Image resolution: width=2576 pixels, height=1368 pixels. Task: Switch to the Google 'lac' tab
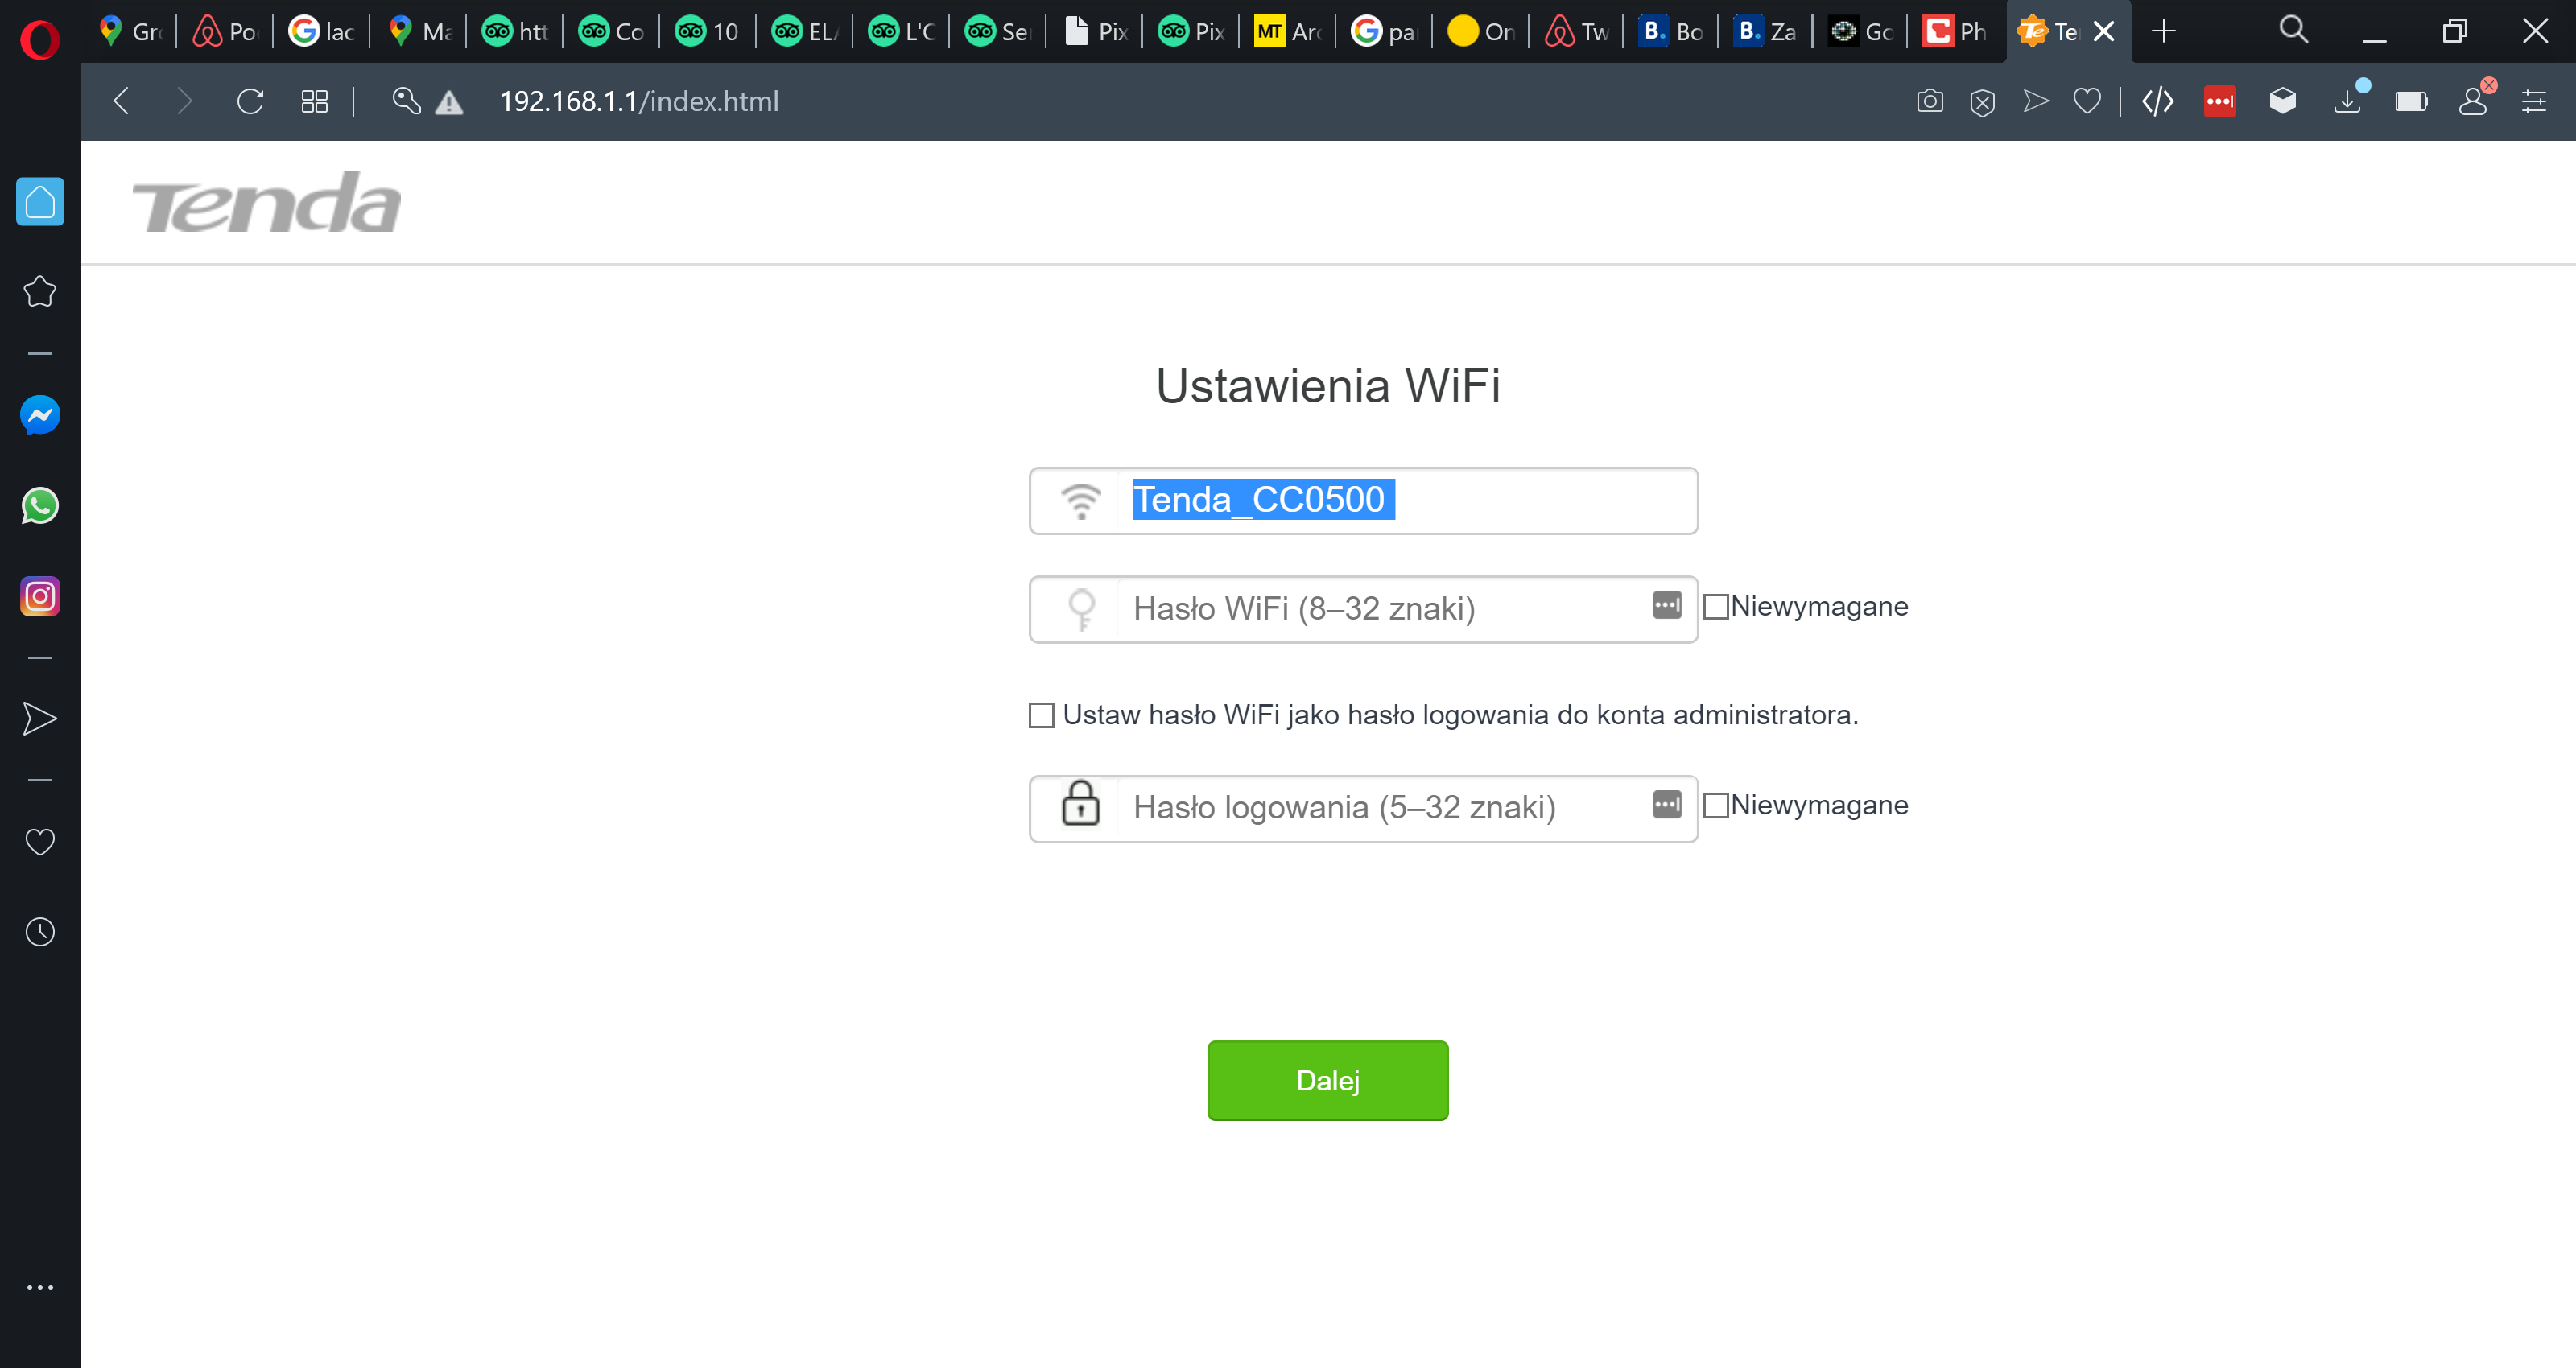322,31
